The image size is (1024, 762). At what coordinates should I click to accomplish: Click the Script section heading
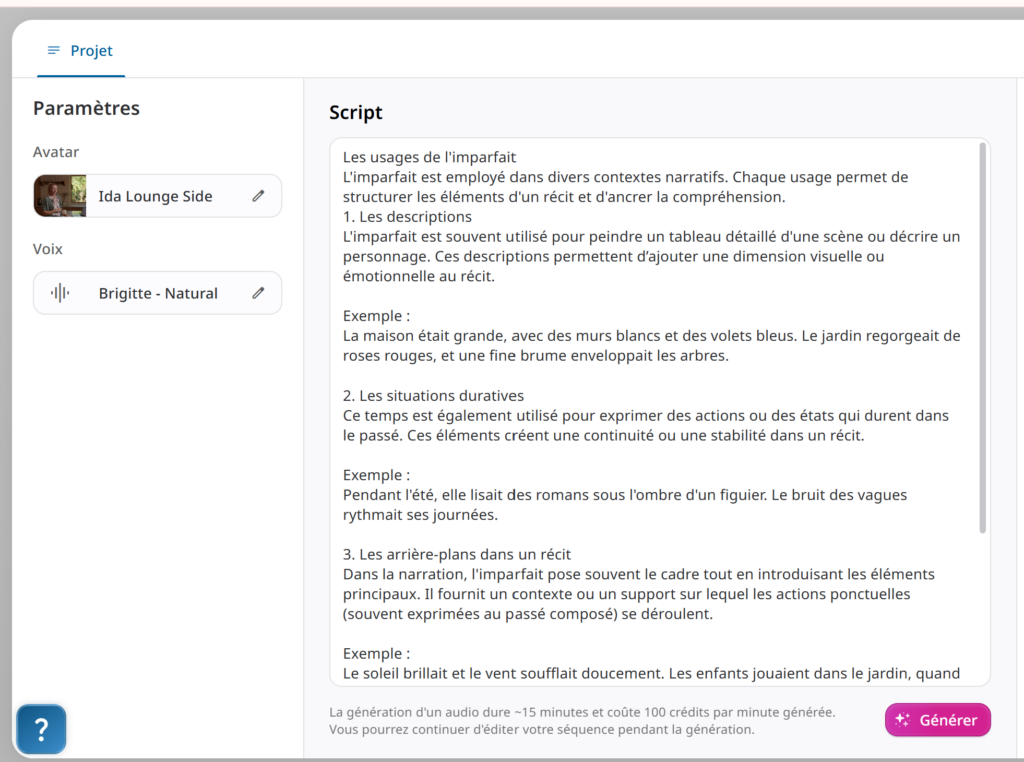(356, 113)
